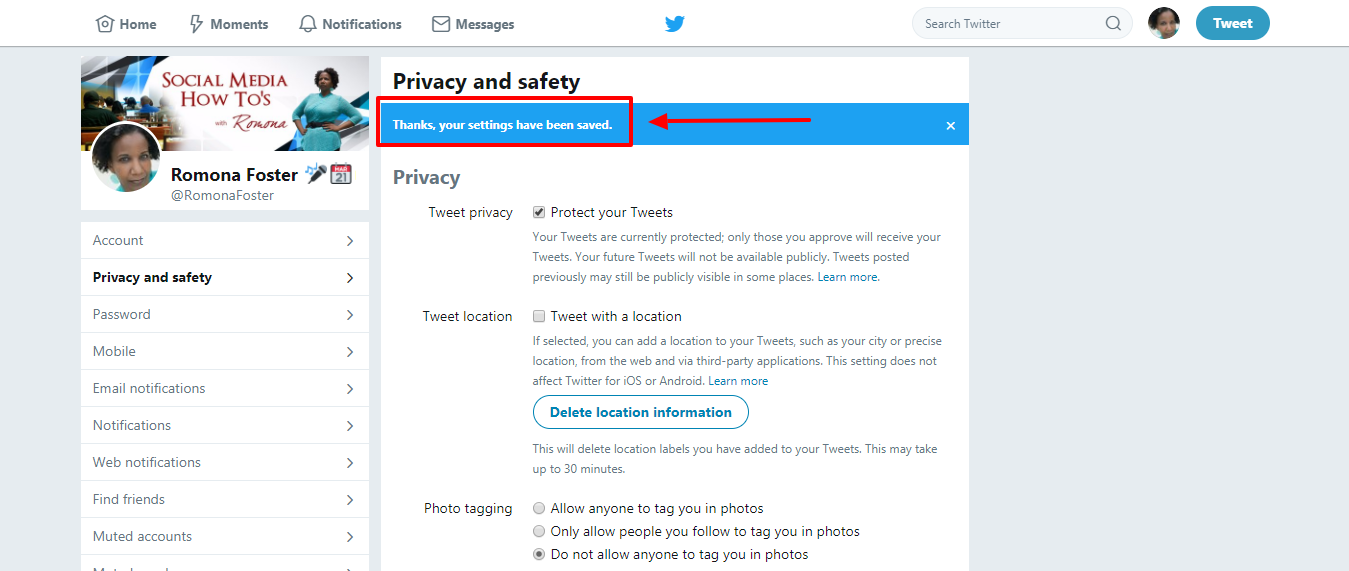Click the Tweet button
The height and width of the screenshot is (571, 1349).
click(1233, 23)
